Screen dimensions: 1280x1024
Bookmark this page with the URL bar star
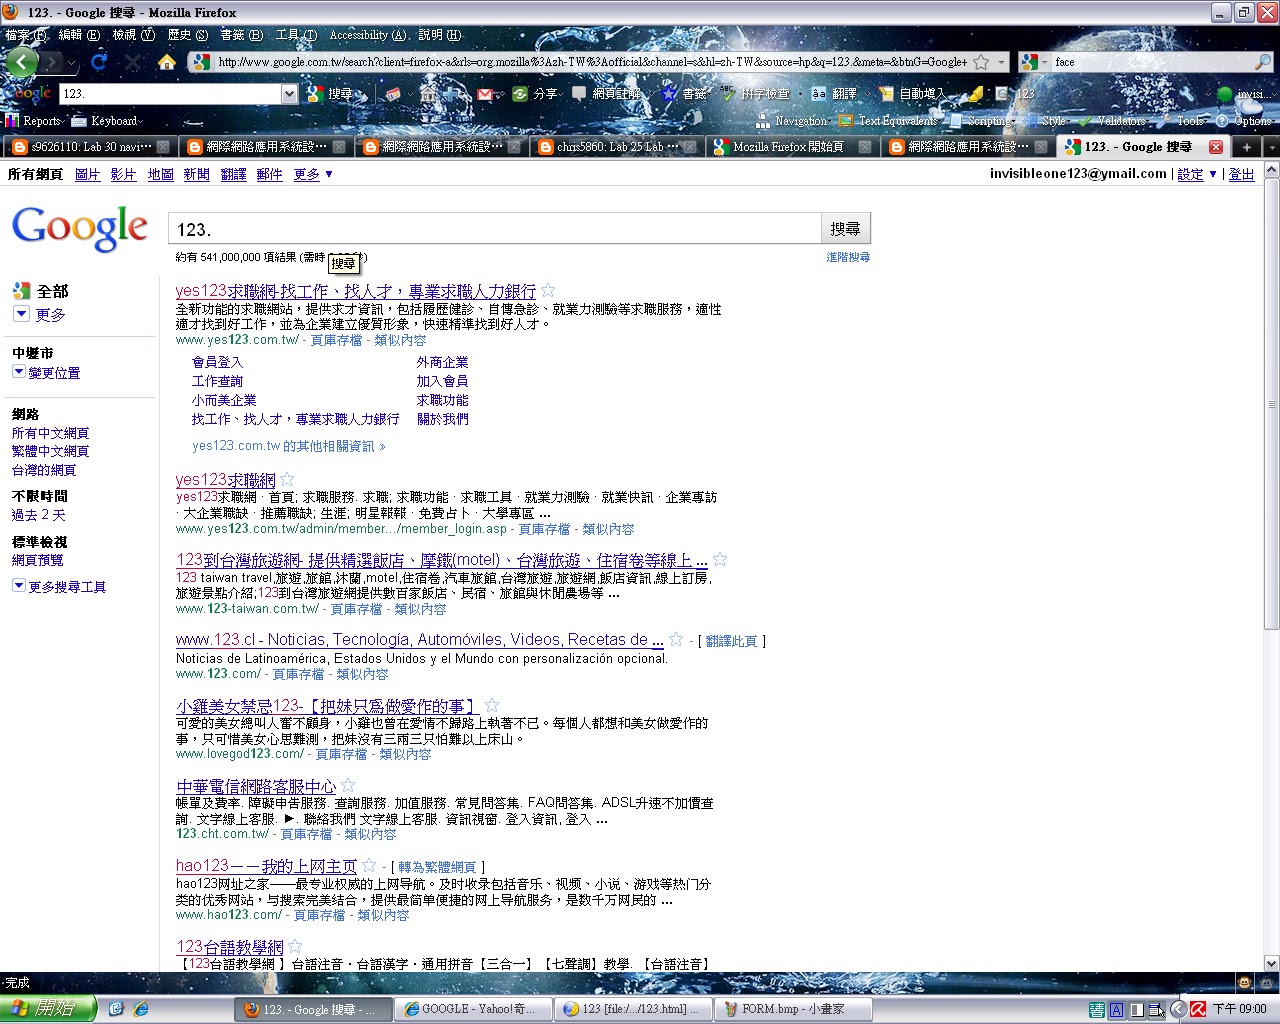981,62
